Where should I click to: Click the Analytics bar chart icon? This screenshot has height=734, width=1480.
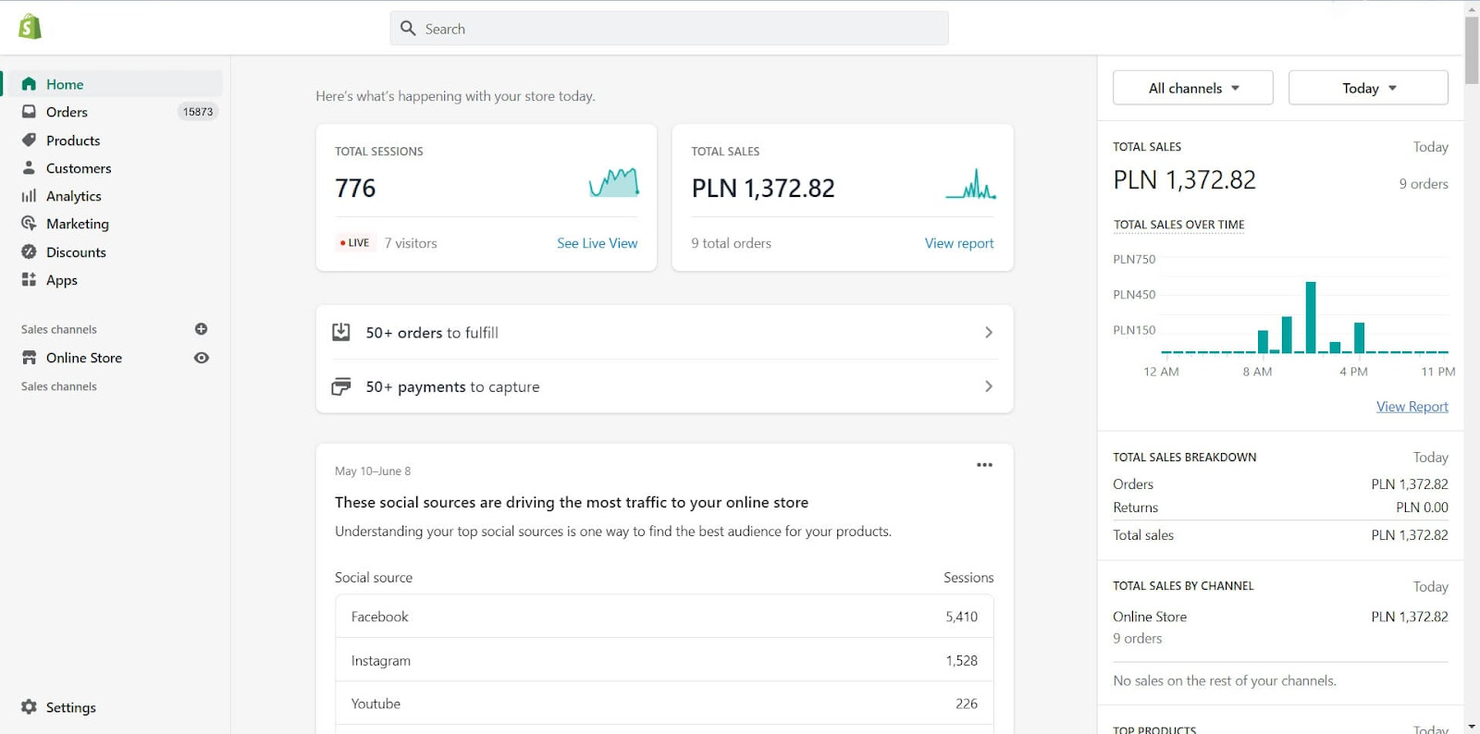(29, 196)
